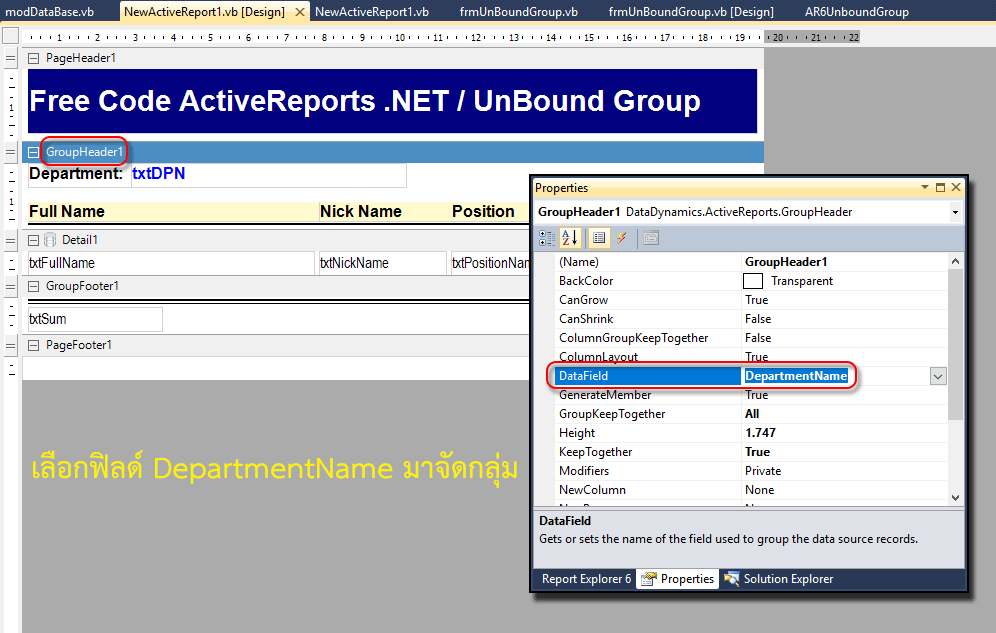
Task: Click the CanShrink property row
Action: click(750, 319)
